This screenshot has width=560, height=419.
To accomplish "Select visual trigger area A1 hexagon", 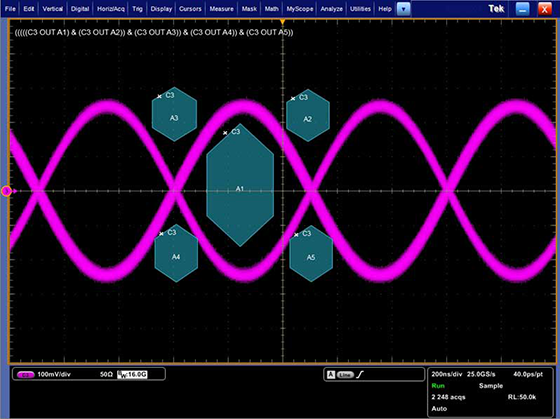I will coord(240,185).
